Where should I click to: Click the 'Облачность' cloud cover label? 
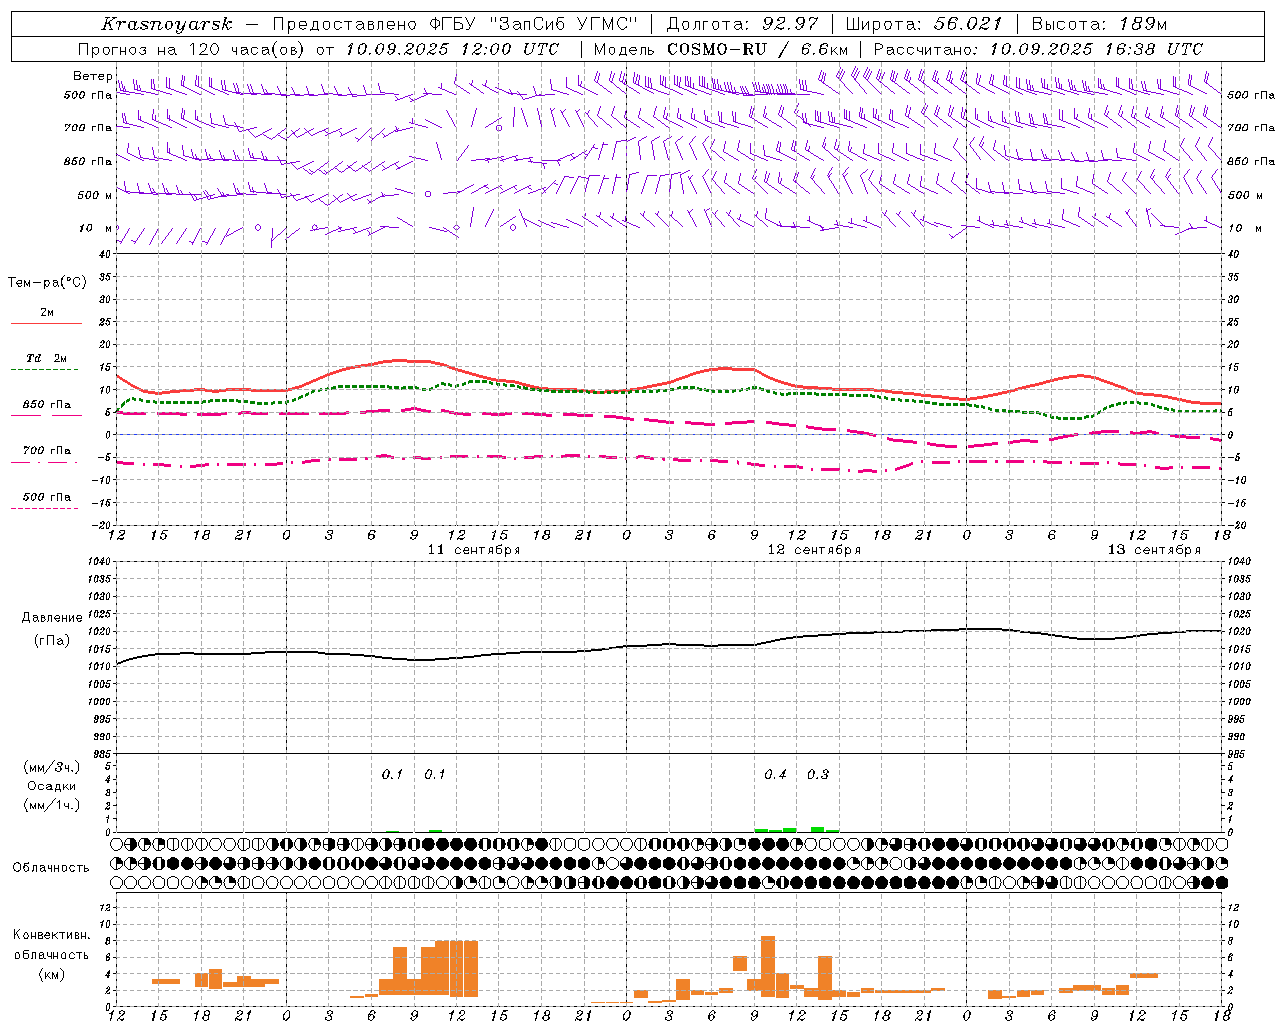[51, 868]
